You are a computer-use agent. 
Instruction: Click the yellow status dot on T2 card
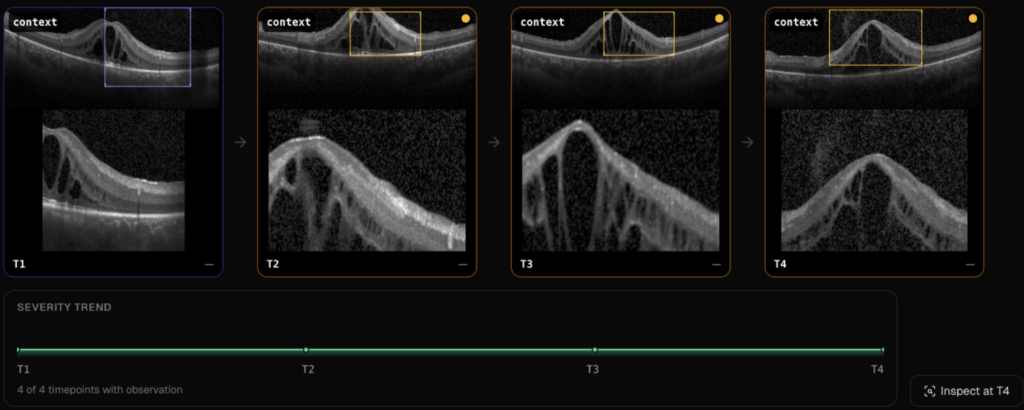point(466,18)
